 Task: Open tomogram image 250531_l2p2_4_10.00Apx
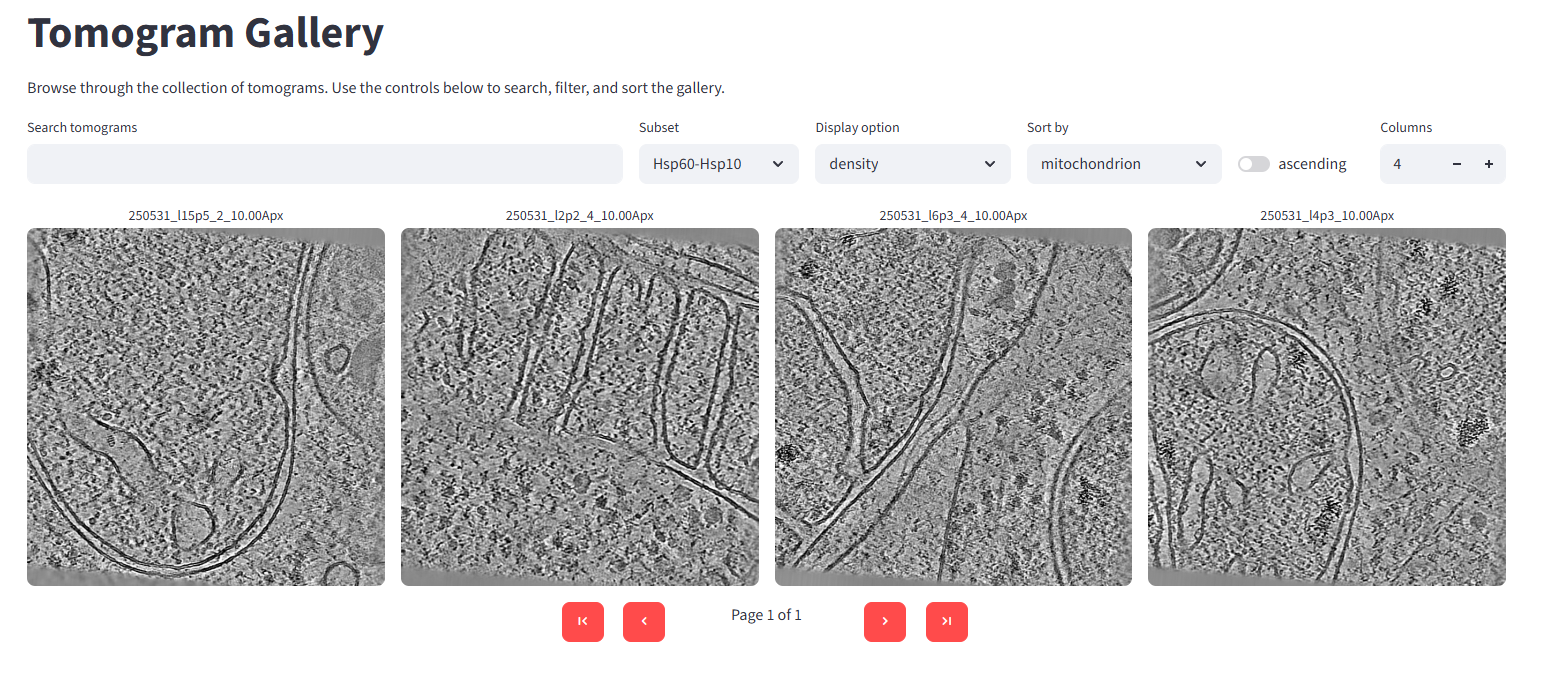pyautogui.click(x=580, y=407)
